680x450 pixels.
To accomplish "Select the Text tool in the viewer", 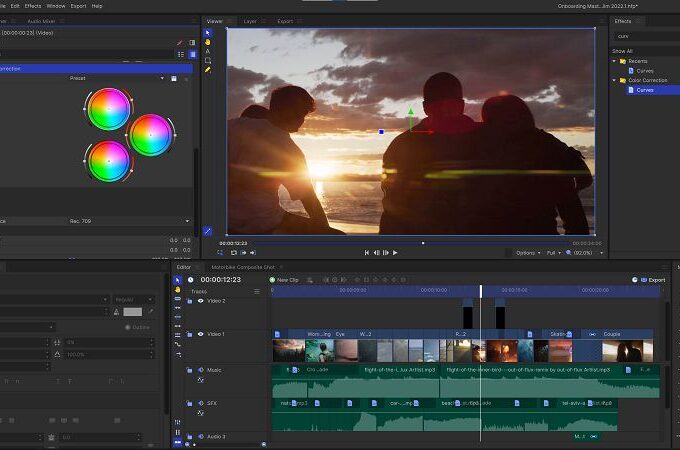I will (x=208, y=51).
